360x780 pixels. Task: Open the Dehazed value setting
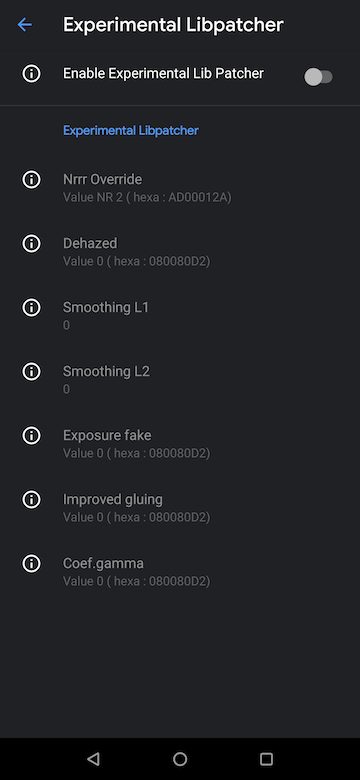180,252
